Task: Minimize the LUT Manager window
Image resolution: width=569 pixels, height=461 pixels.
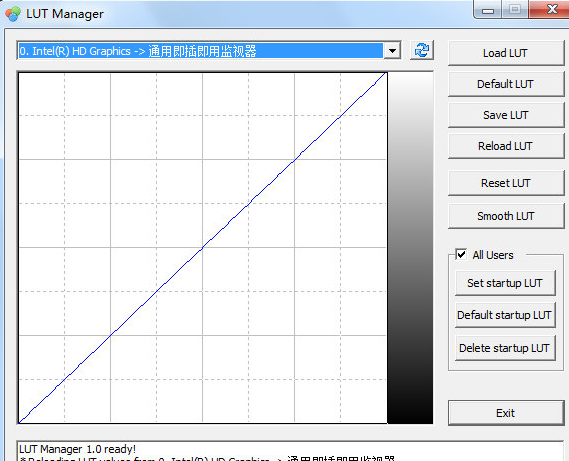Action: [488, 9]
